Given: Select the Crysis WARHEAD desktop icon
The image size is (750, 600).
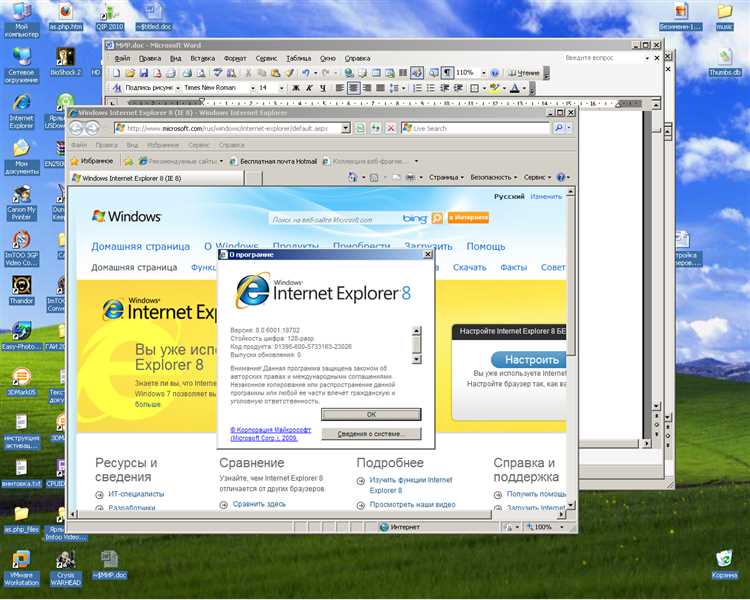Looking at the screenshot, I should [x=66, y=568].
